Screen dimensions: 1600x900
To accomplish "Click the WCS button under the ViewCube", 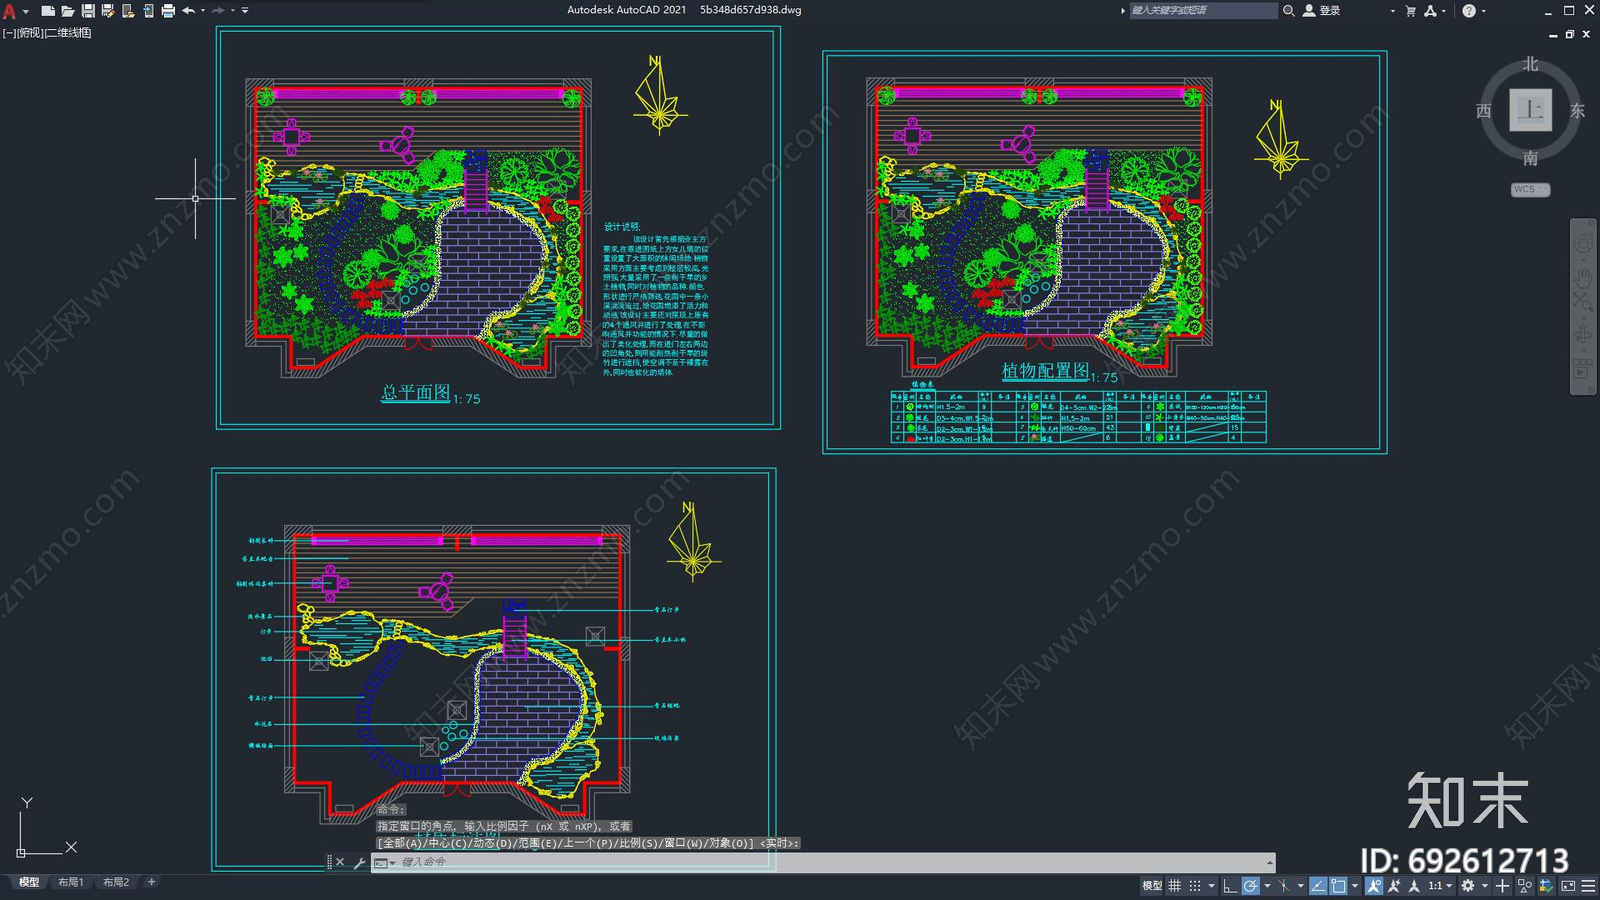I will pos(1529,189).
